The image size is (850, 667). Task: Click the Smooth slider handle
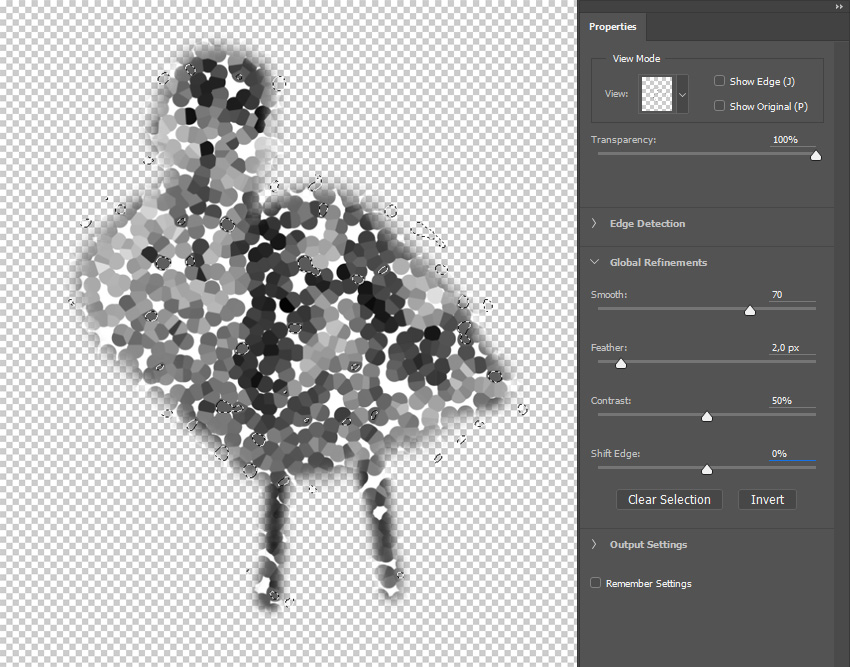pos(750,311)
